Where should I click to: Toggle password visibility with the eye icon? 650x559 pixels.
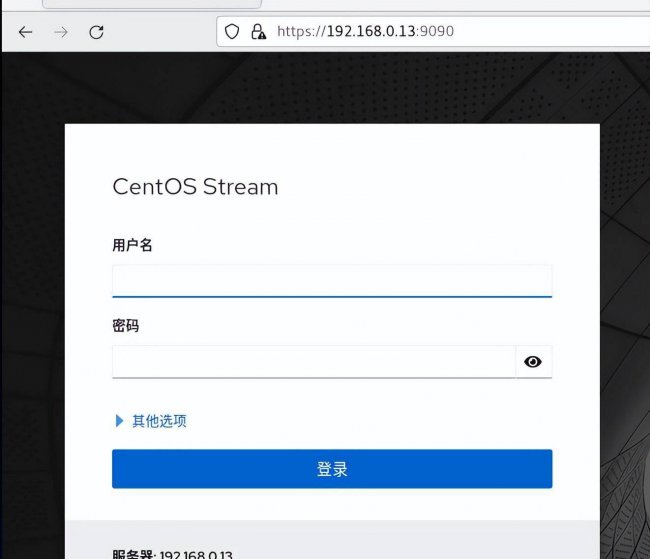click(533, 362)
